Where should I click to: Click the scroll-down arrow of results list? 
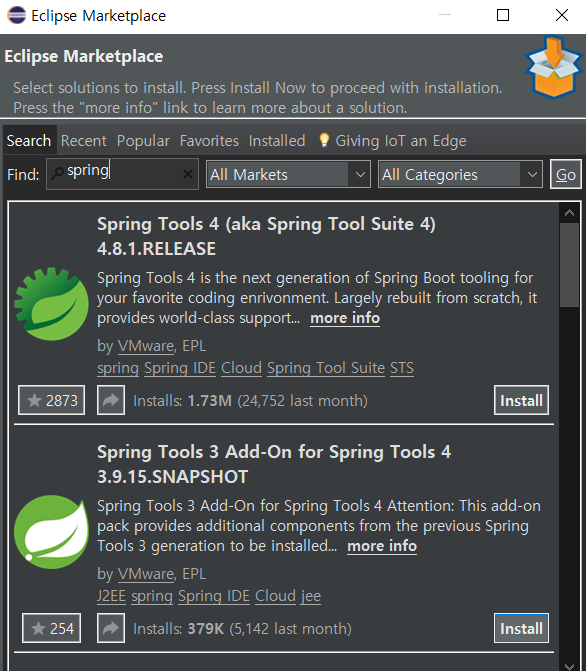tap(569, 666)
